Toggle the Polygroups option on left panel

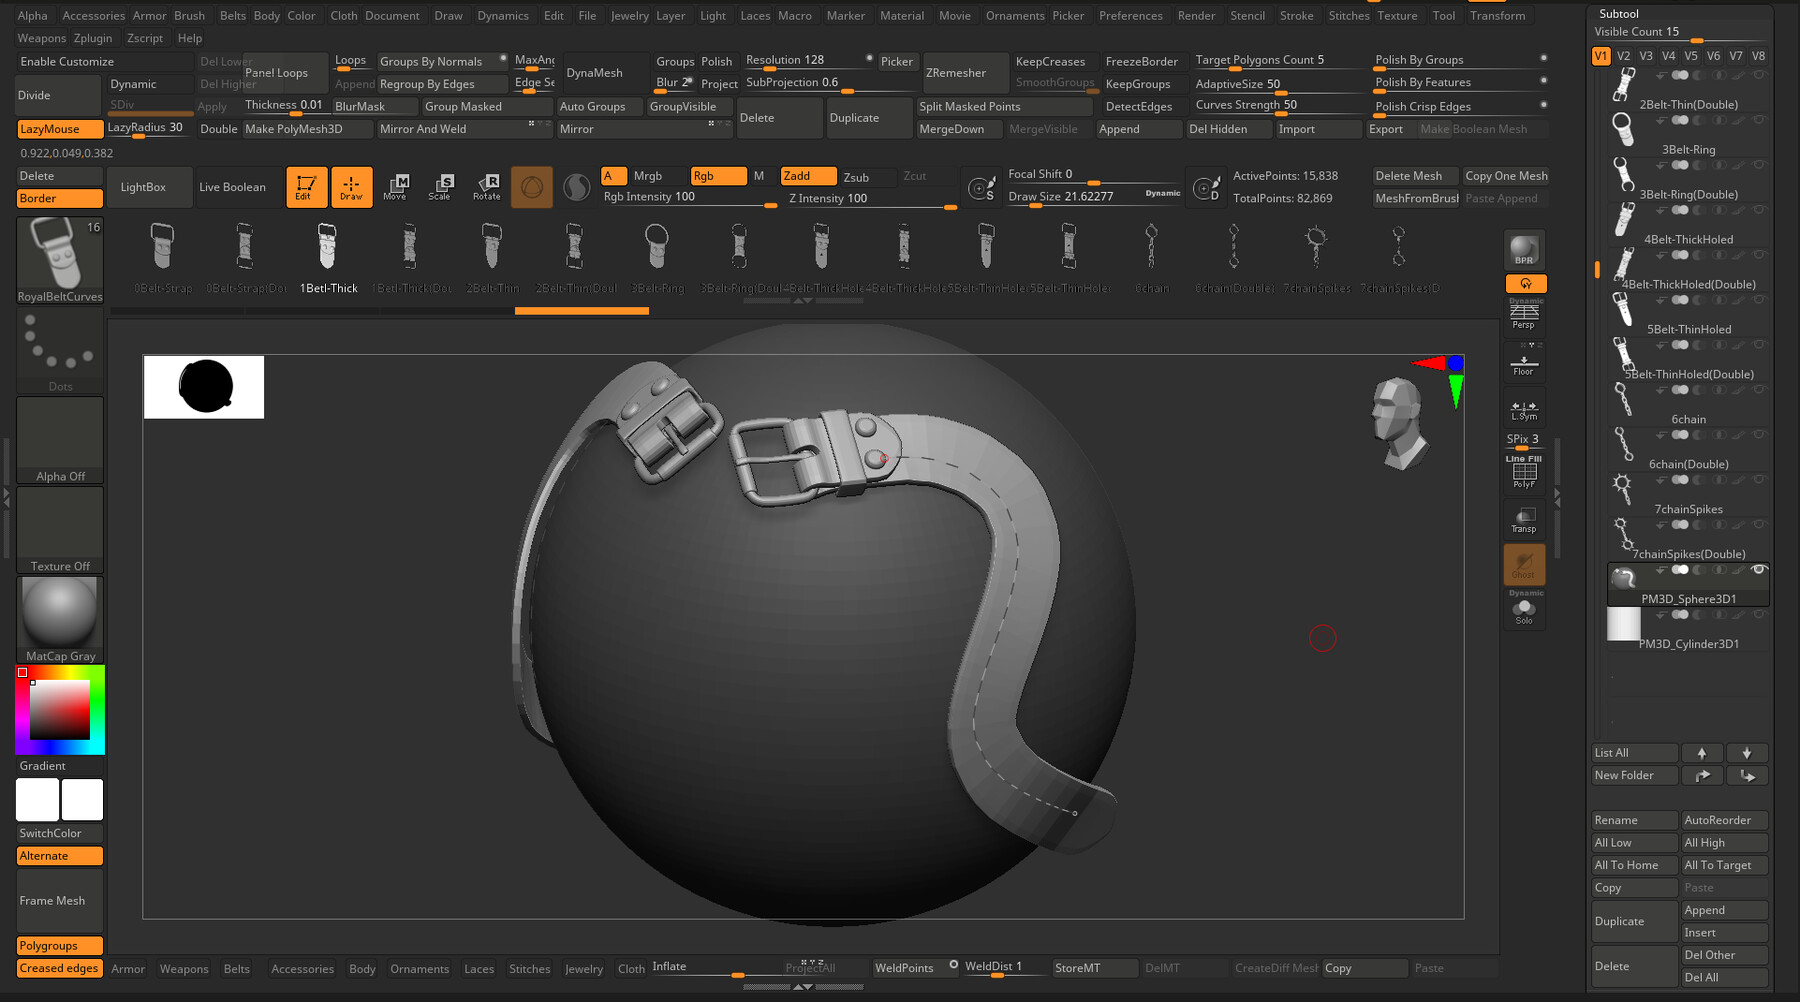[60, 945]
